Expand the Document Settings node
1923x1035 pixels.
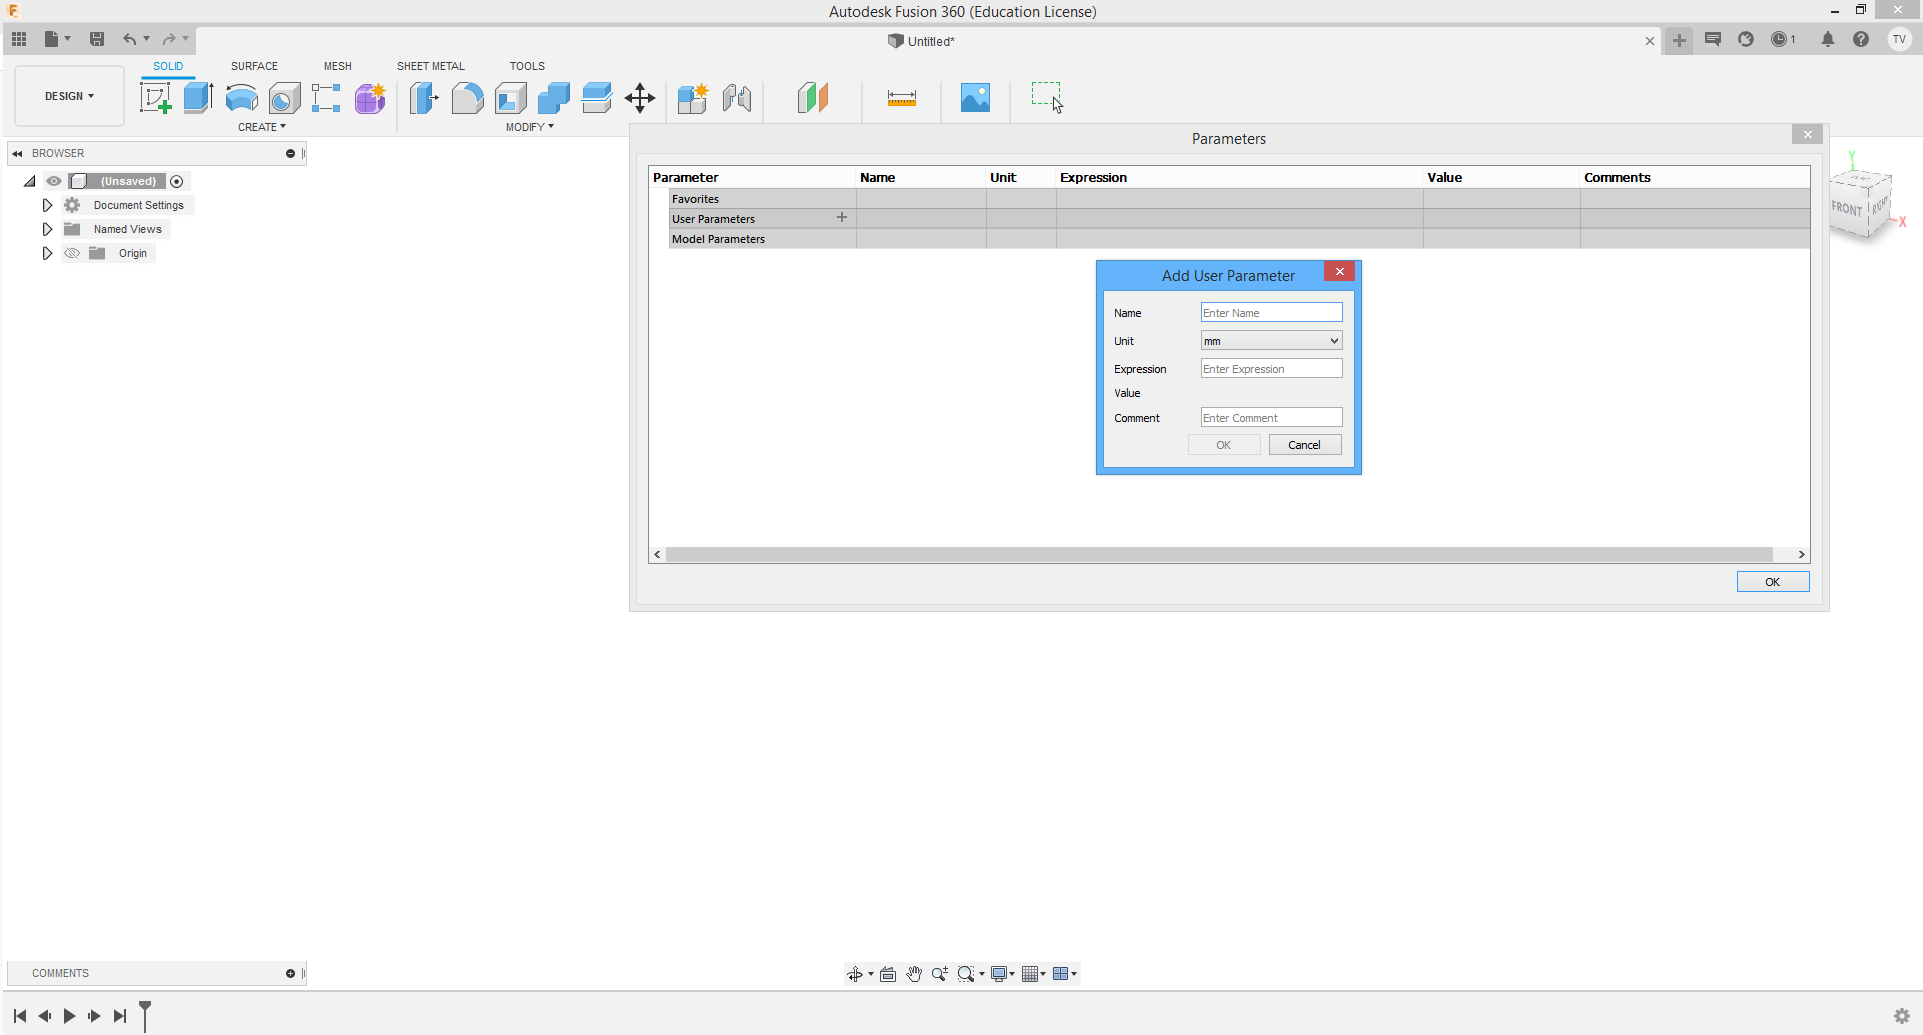[47, 205]
